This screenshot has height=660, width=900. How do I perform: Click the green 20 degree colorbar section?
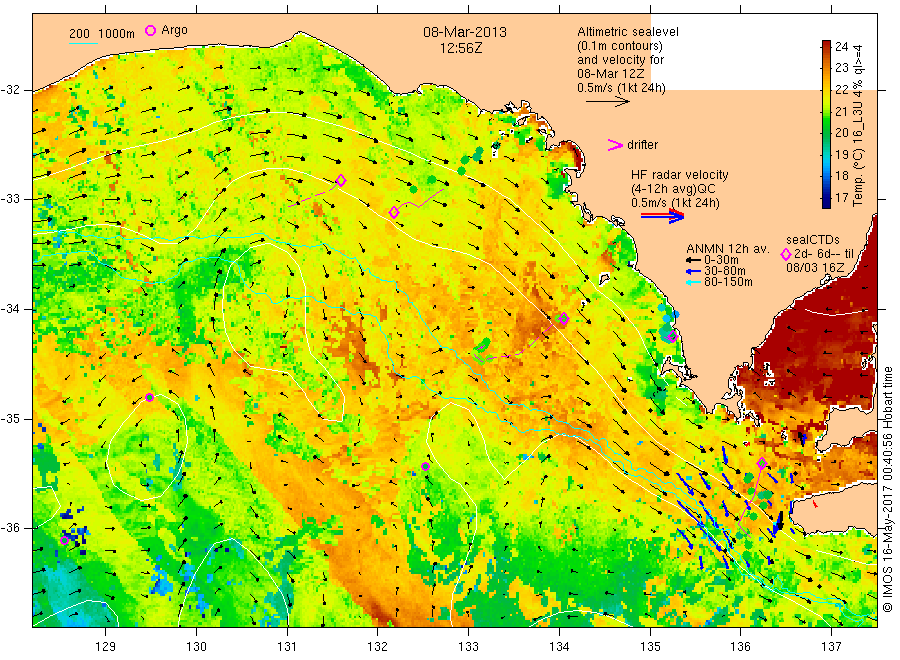[827, 132]
